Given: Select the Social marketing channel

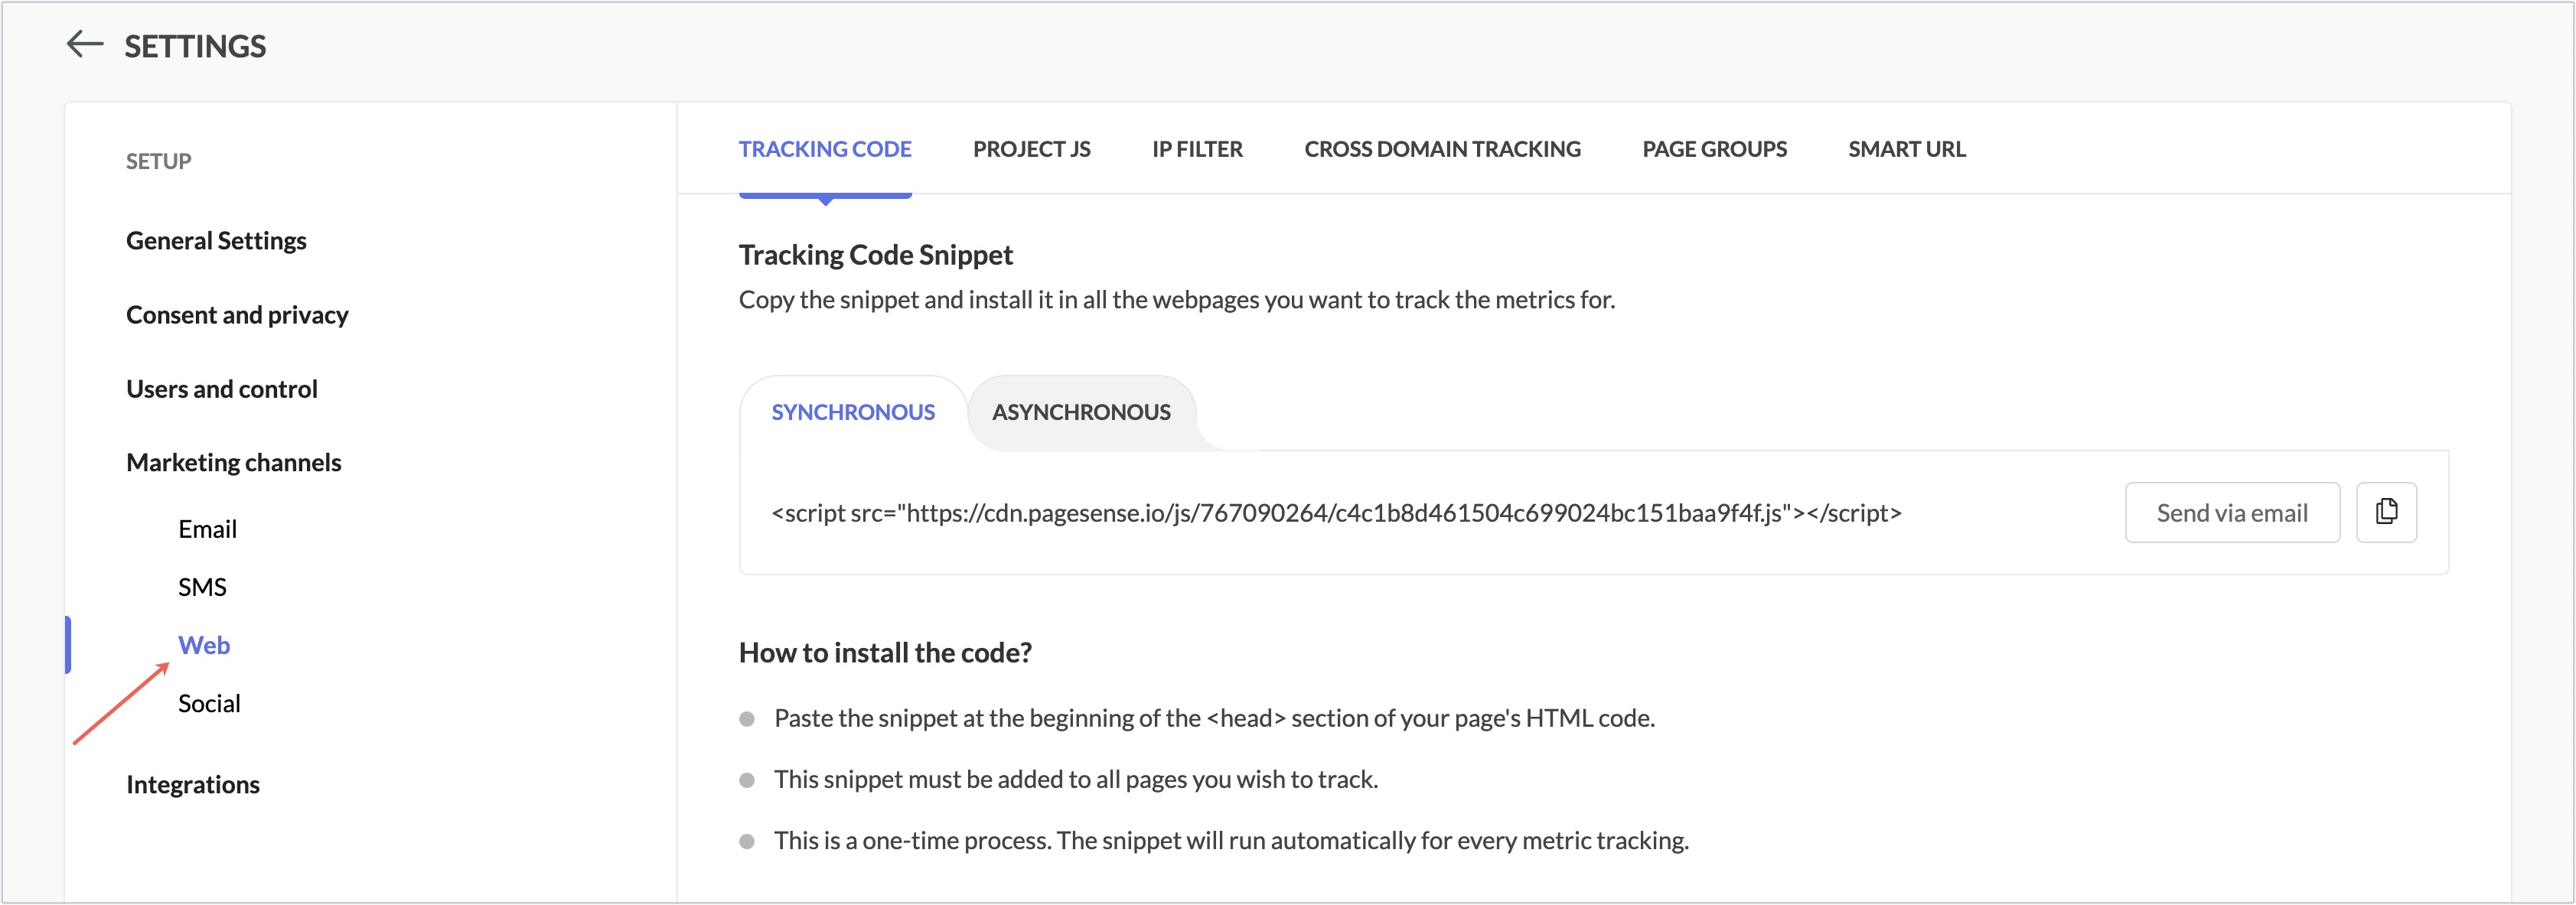Looking at the screenshot, I should [209, 703].
